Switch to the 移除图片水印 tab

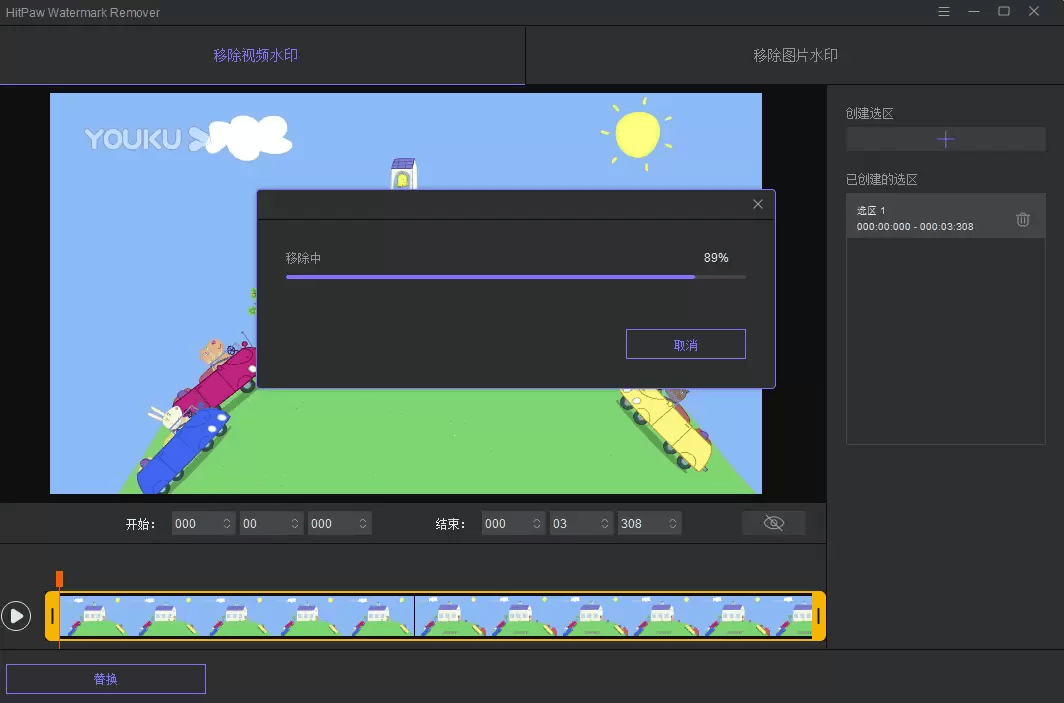click(x=795, y=56)
